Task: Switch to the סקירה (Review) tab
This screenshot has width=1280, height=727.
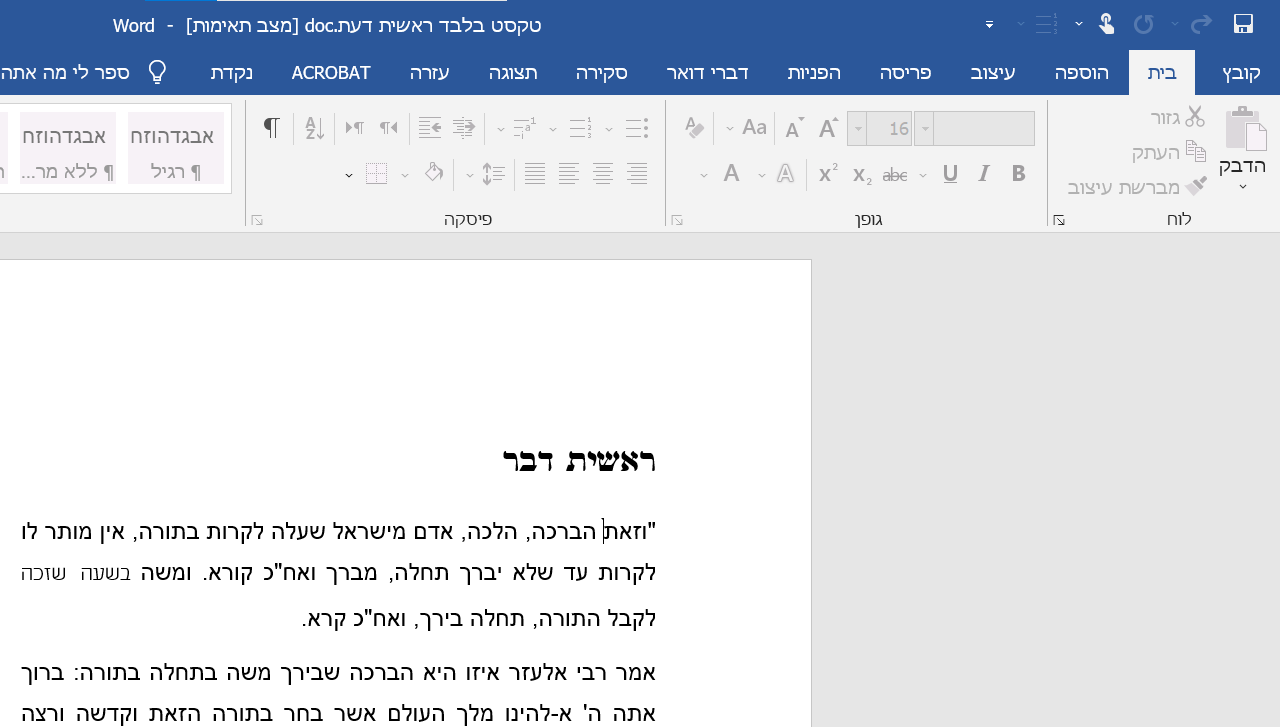Action: (x=602, y=72)
